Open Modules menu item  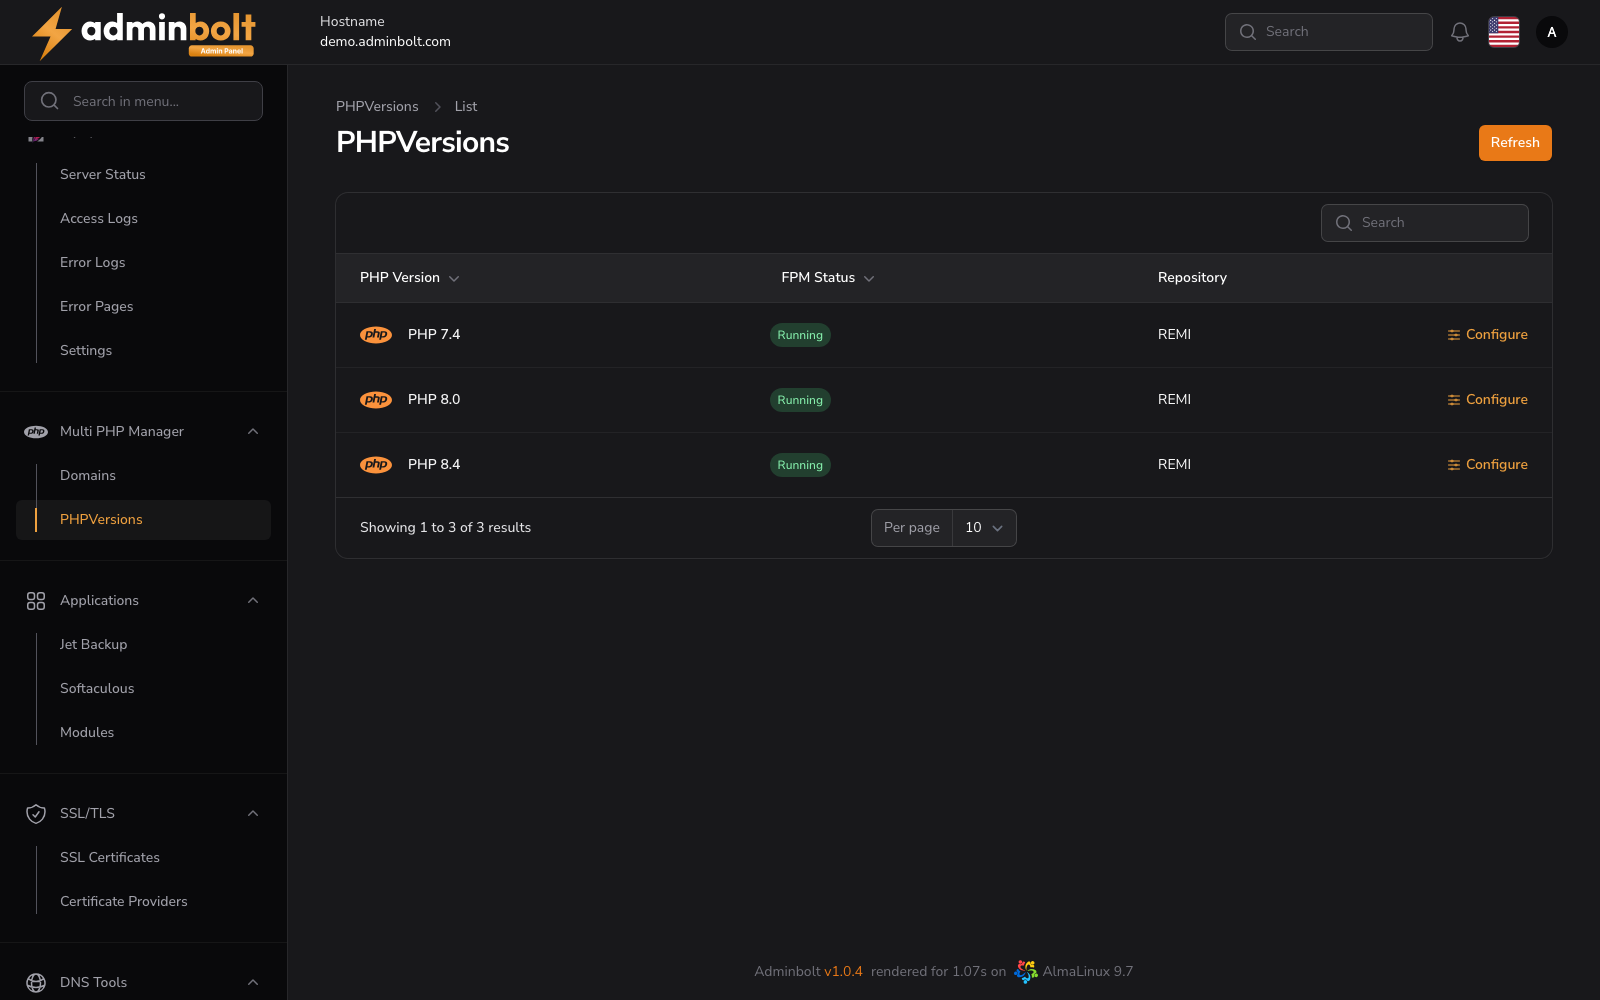click(x=87, y=733)
